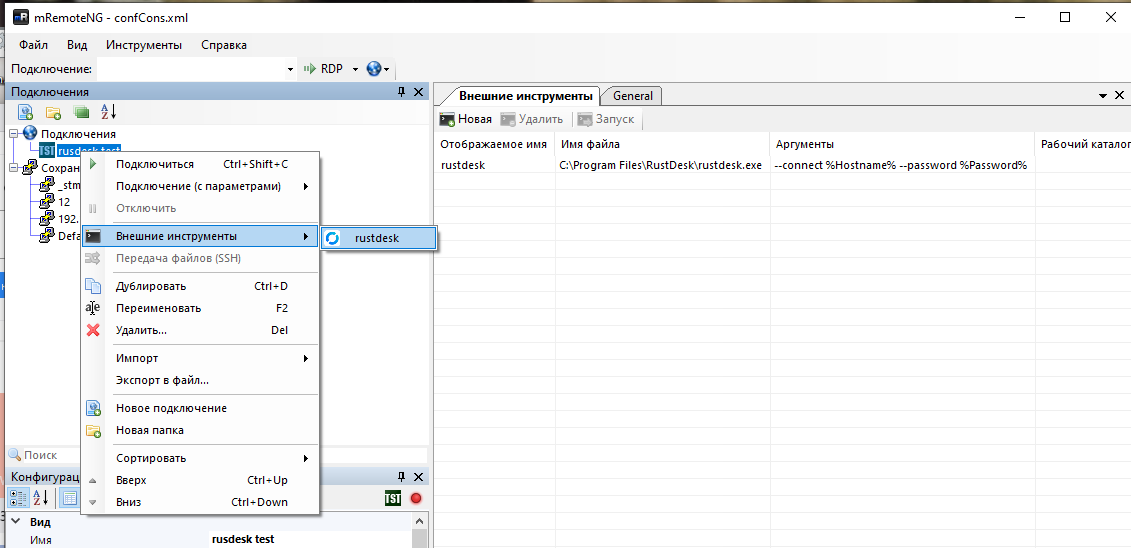Choose Дублировать from the context menu
This screenshot has width=1131, height=548.
(200, 286)
